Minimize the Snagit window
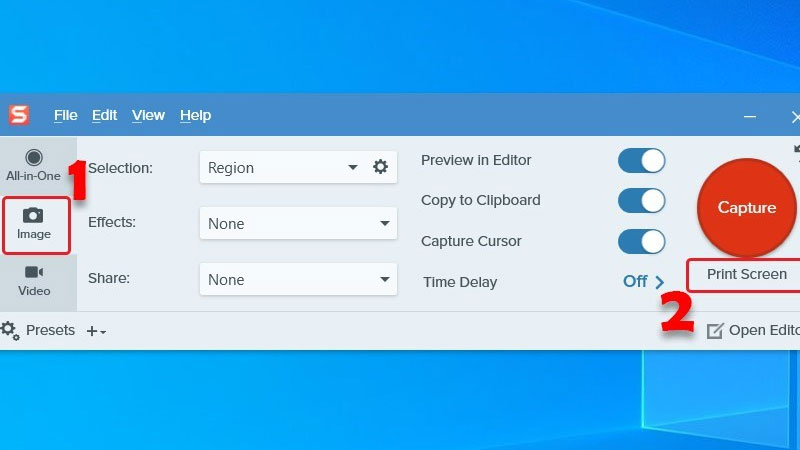The width and height of the screenshot is (800, 450). 749,116
